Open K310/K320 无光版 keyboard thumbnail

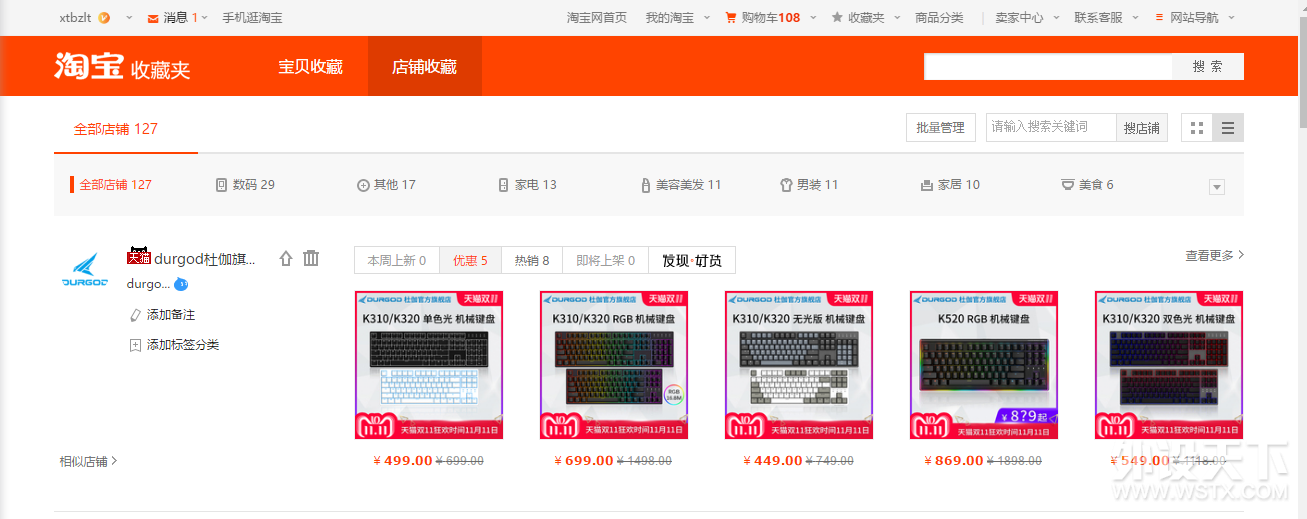point(799,365)
